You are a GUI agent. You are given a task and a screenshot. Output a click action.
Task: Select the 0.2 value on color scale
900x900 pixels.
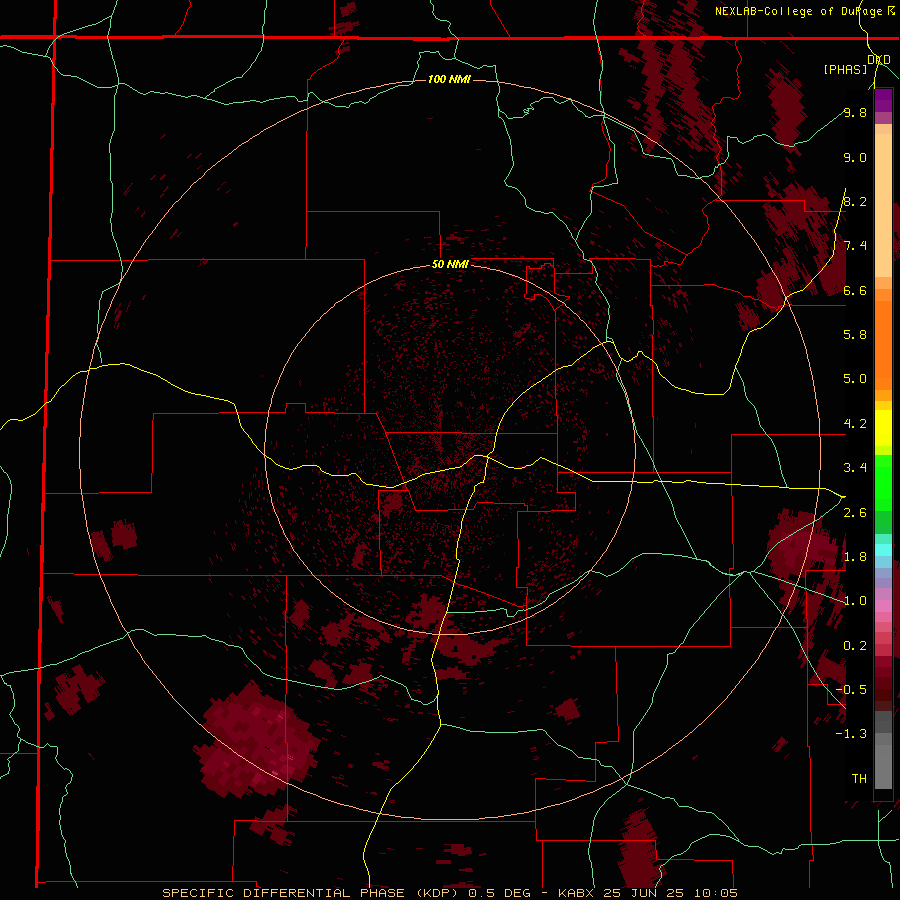point(855,646)
